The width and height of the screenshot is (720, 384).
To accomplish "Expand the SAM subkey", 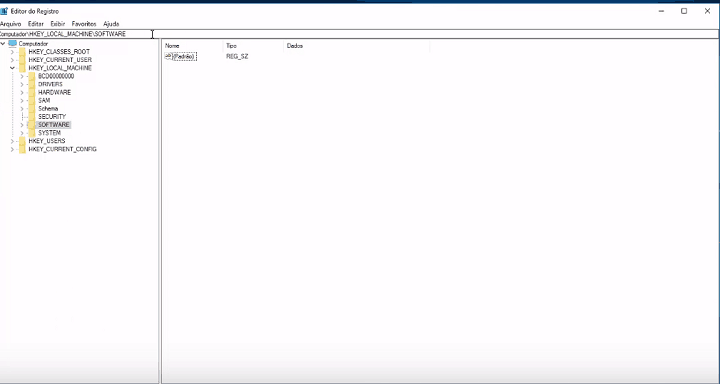I will pos(22,101).
